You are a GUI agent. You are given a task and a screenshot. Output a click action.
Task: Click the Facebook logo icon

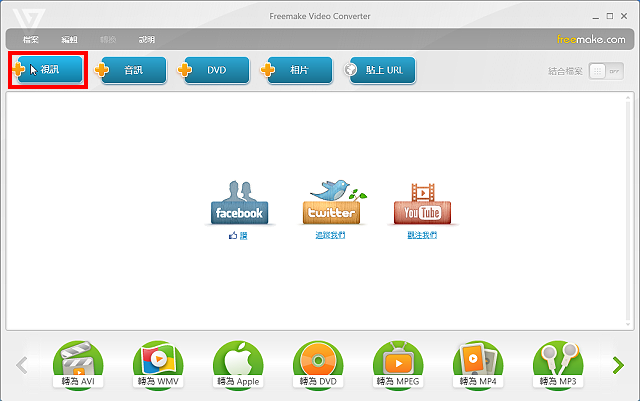(240, 203)
